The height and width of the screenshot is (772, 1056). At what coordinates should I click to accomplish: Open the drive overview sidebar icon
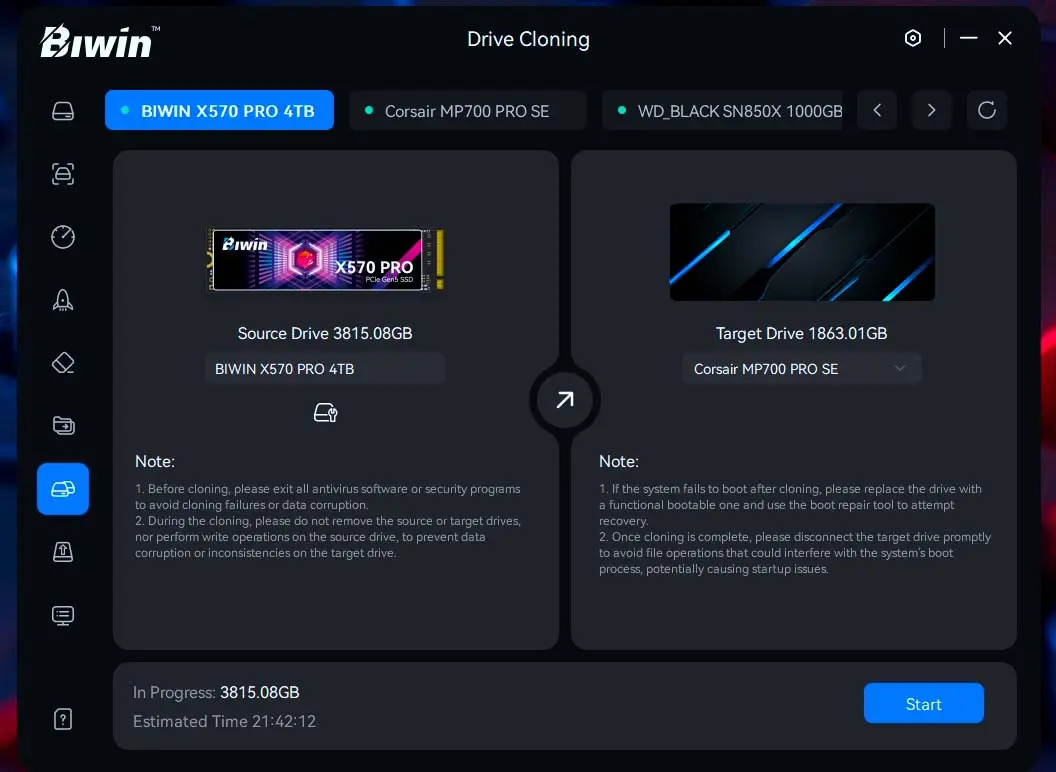63,111
